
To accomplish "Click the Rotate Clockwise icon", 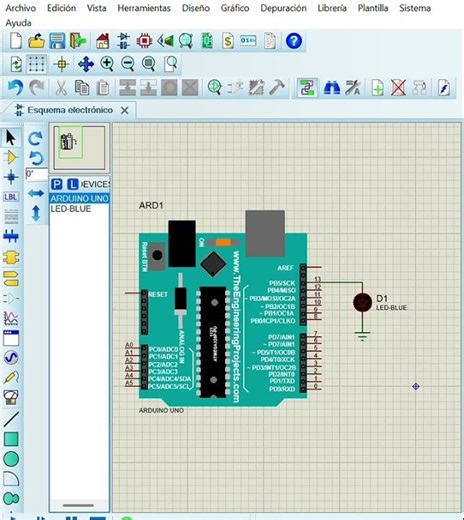I will point(36,138).
